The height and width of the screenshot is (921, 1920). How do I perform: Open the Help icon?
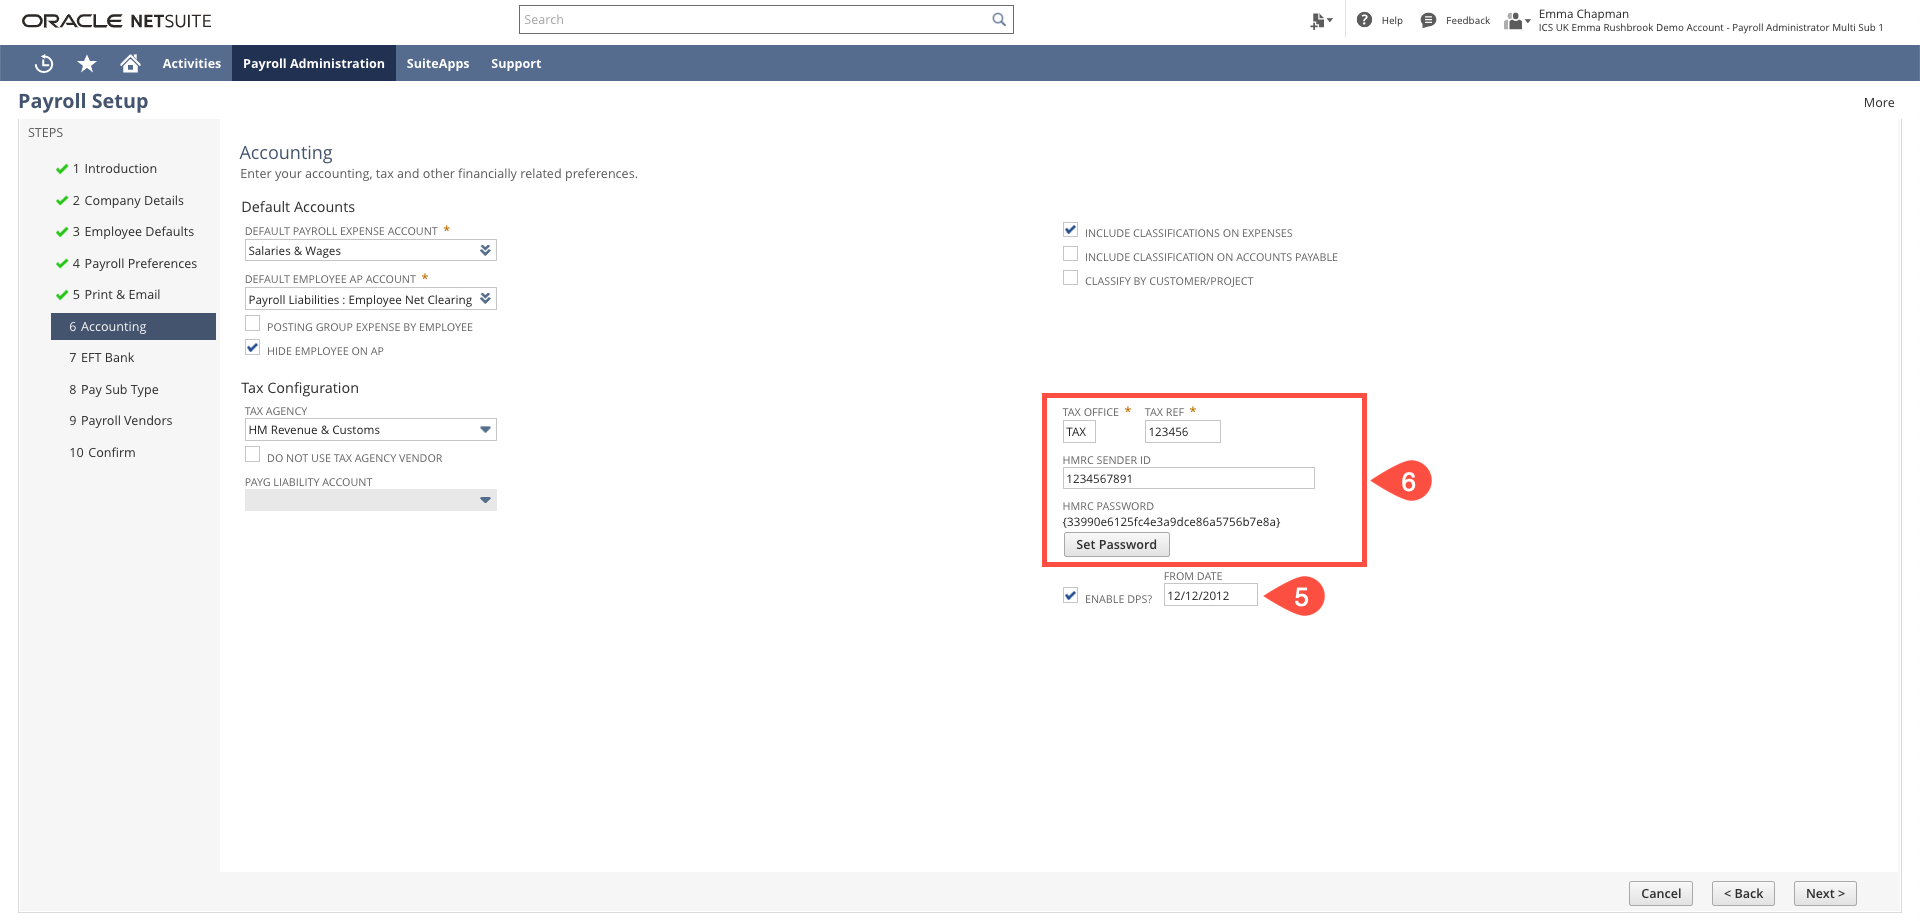1362,19
